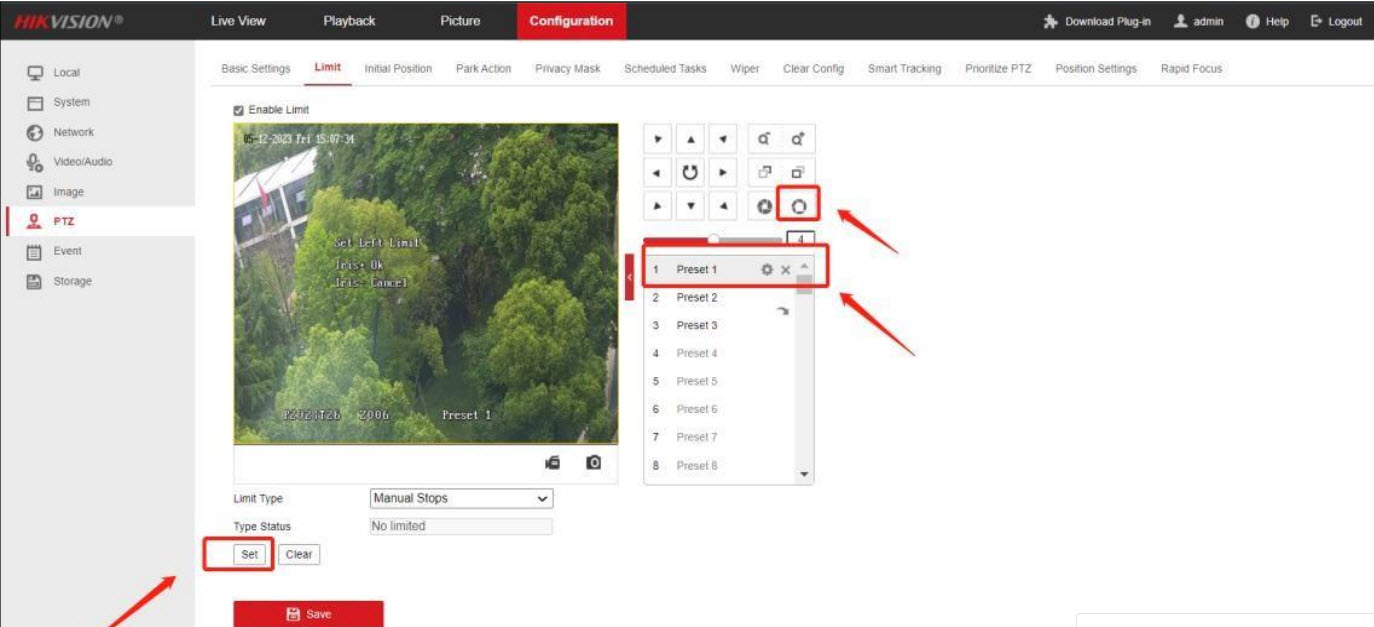Pan the camera right with the right arrow
Image resolution: width=1374 pixels, height=627 pixels.
click(722, 172)
